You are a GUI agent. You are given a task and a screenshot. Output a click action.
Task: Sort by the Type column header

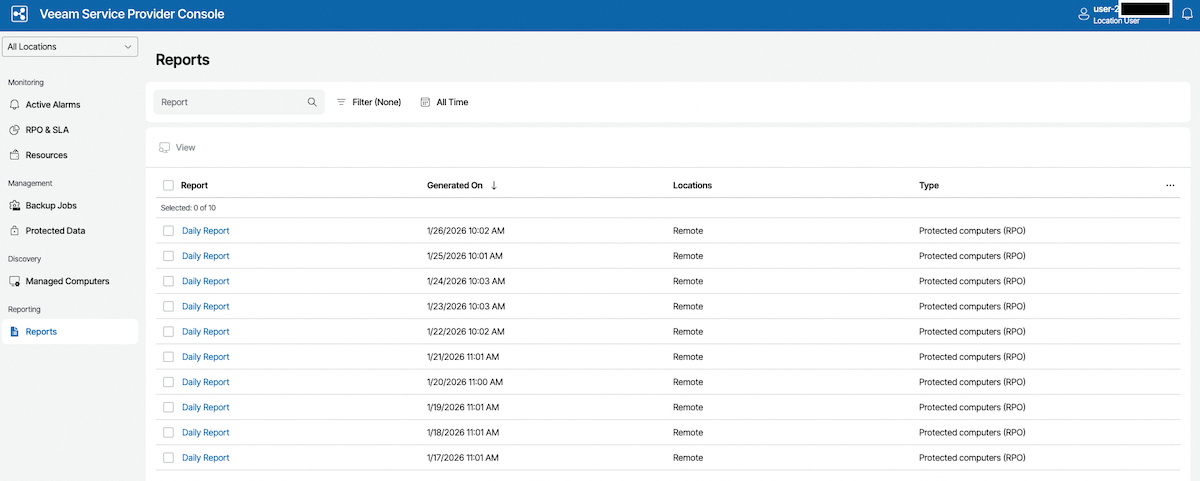[x=929, y=185]
